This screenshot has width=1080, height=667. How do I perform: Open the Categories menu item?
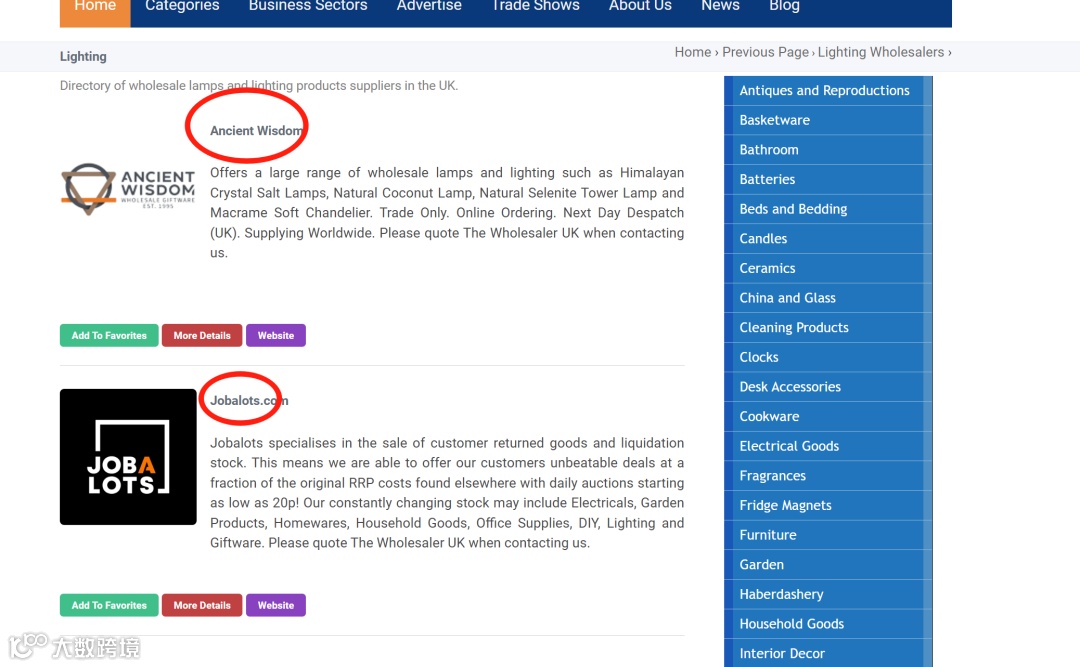coord(182,6)
